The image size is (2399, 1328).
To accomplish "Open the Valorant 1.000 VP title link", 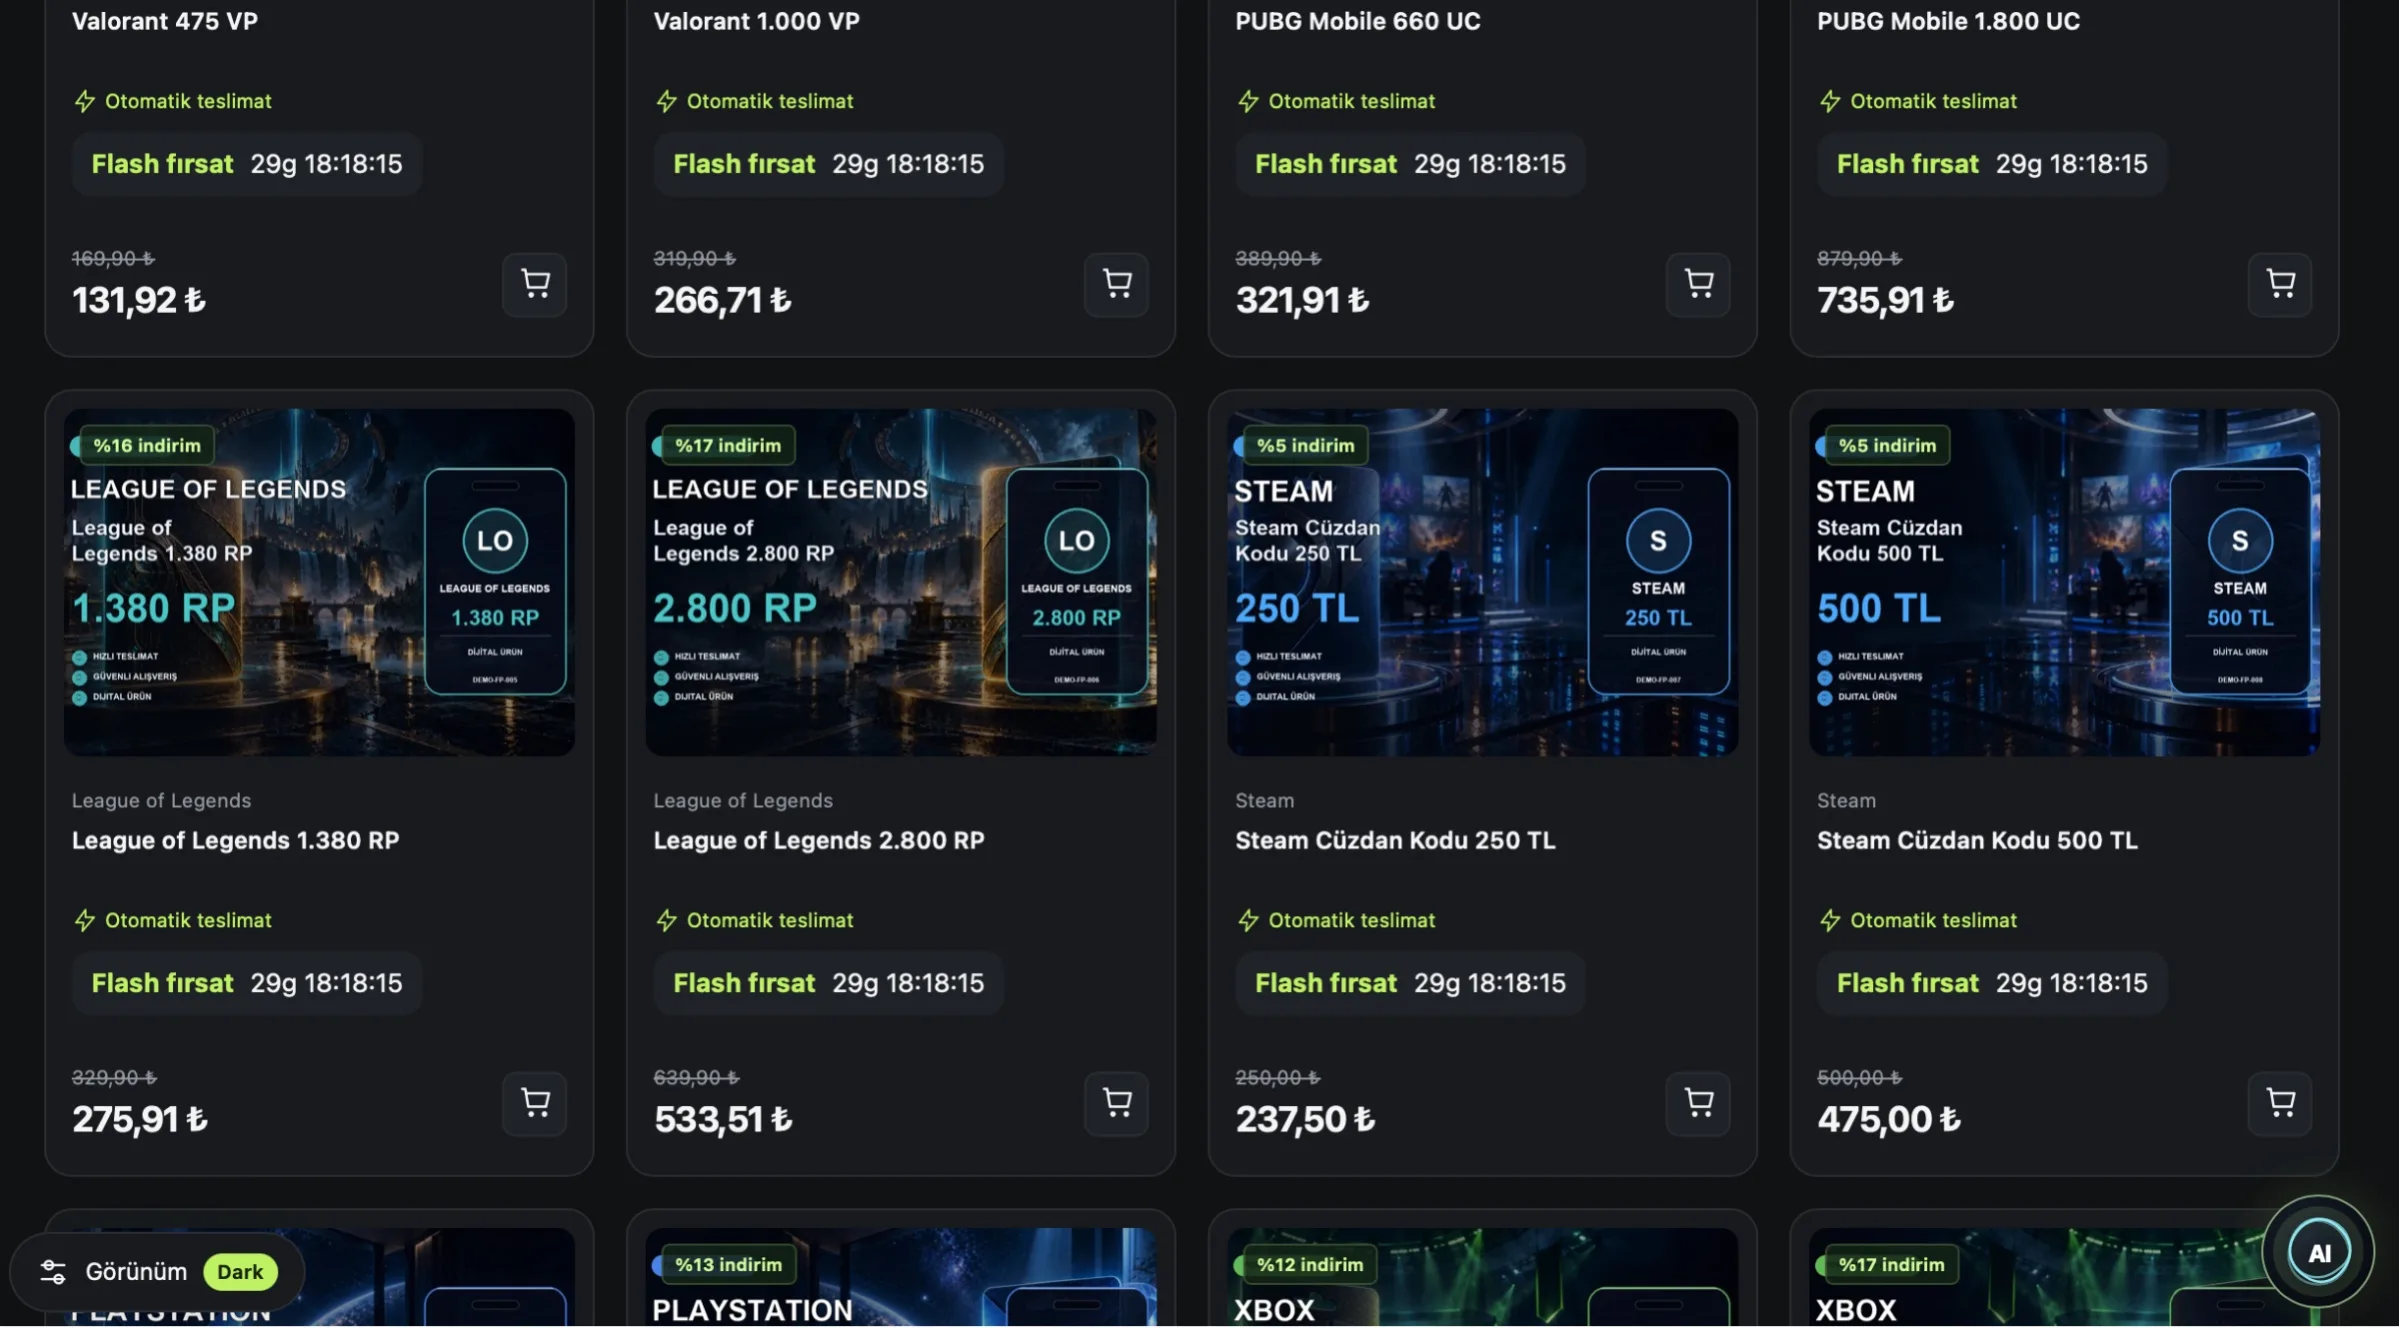I will [x=757, y=21].
